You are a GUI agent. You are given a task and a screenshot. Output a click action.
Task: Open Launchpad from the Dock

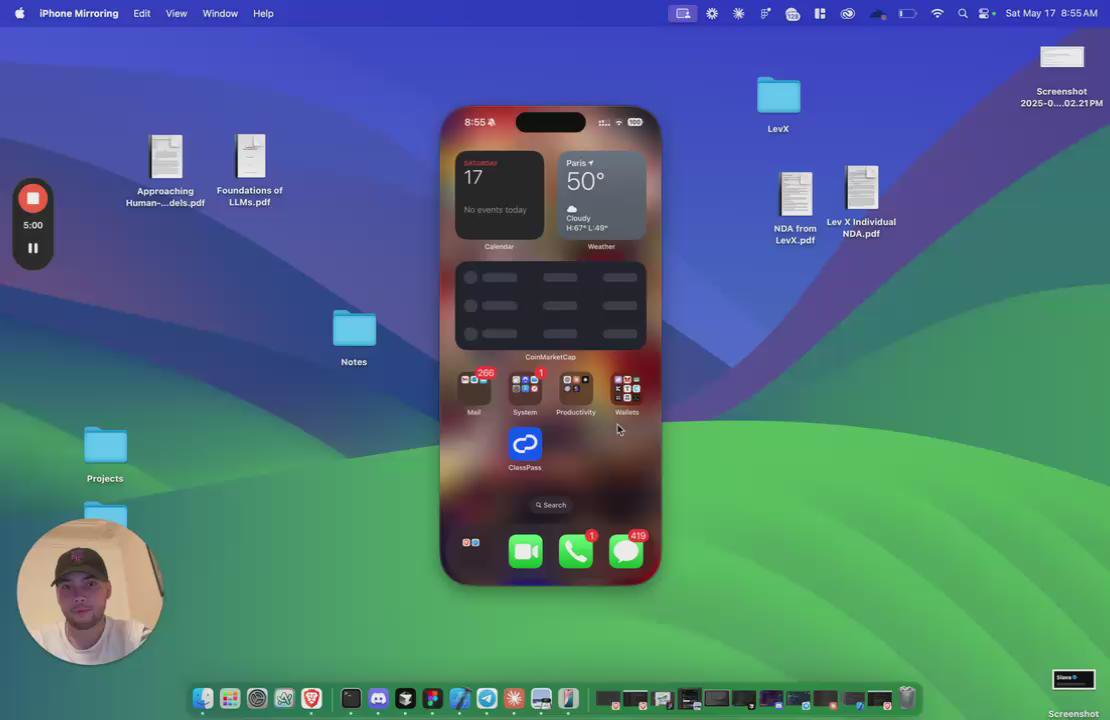pyautogui.click(x=230, y=699)
